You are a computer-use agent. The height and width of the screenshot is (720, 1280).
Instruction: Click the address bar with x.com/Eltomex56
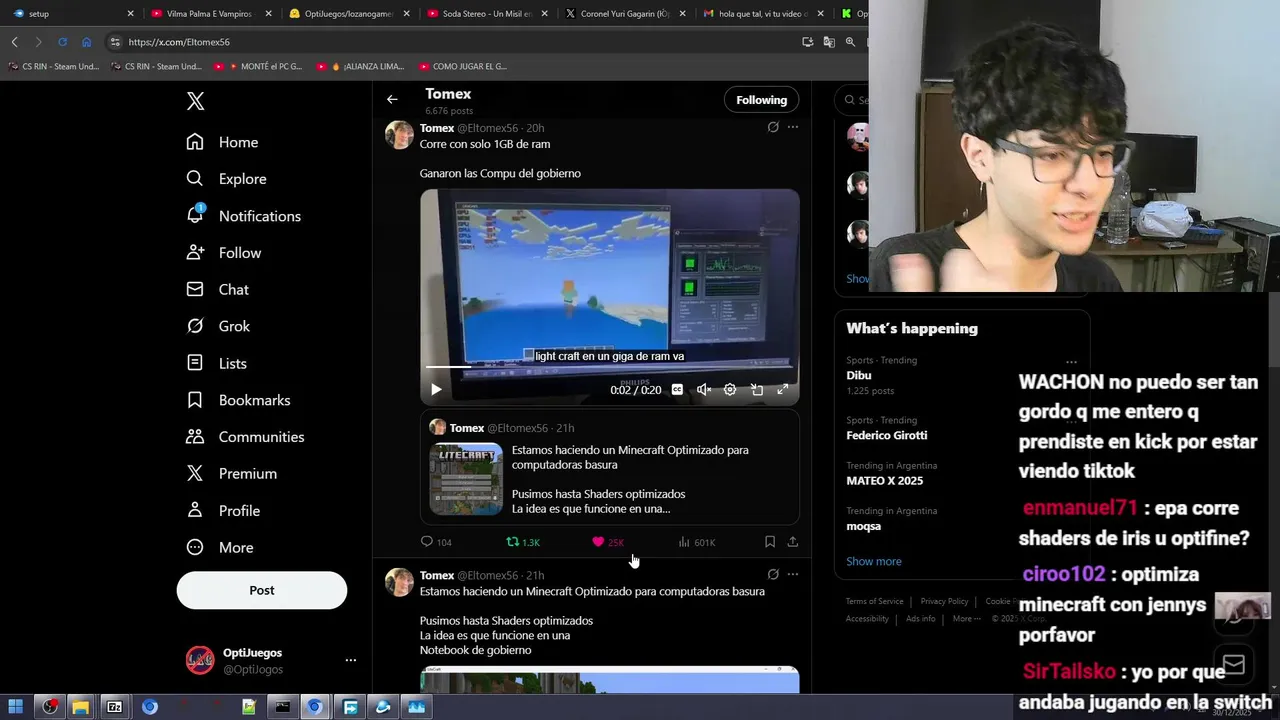pos(450,42)
